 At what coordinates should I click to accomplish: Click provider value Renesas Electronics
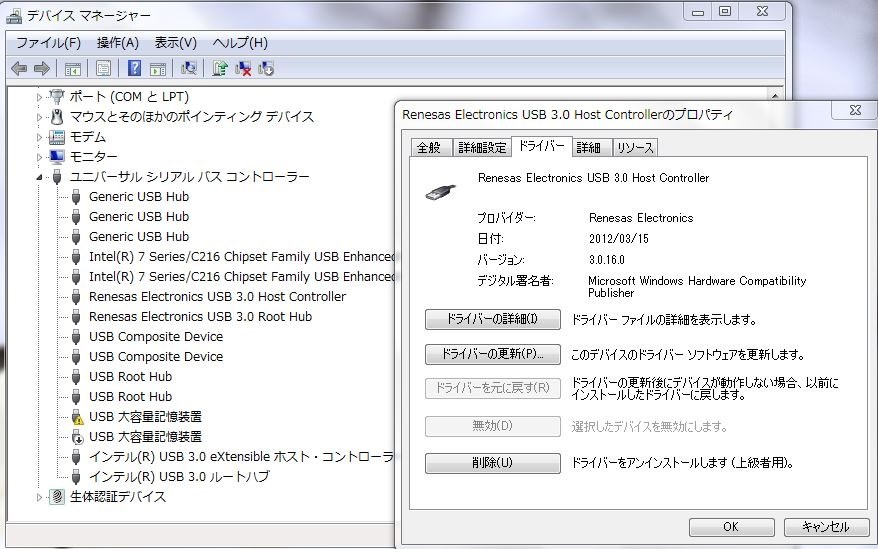[x=641, y=218]
